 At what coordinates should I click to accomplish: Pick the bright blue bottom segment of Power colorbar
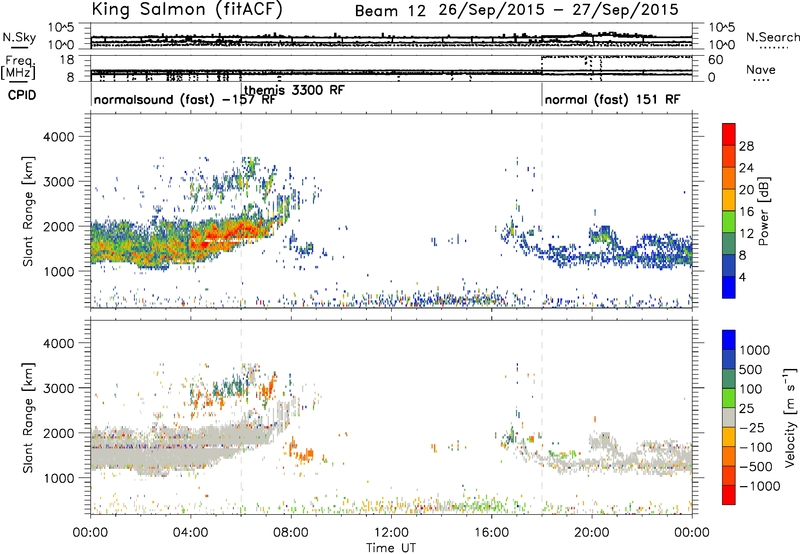(x=729, y=287)
